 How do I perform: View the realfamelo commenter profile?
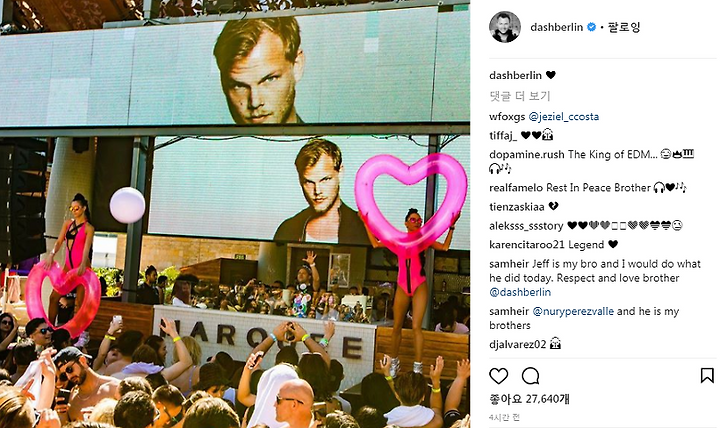517,188
